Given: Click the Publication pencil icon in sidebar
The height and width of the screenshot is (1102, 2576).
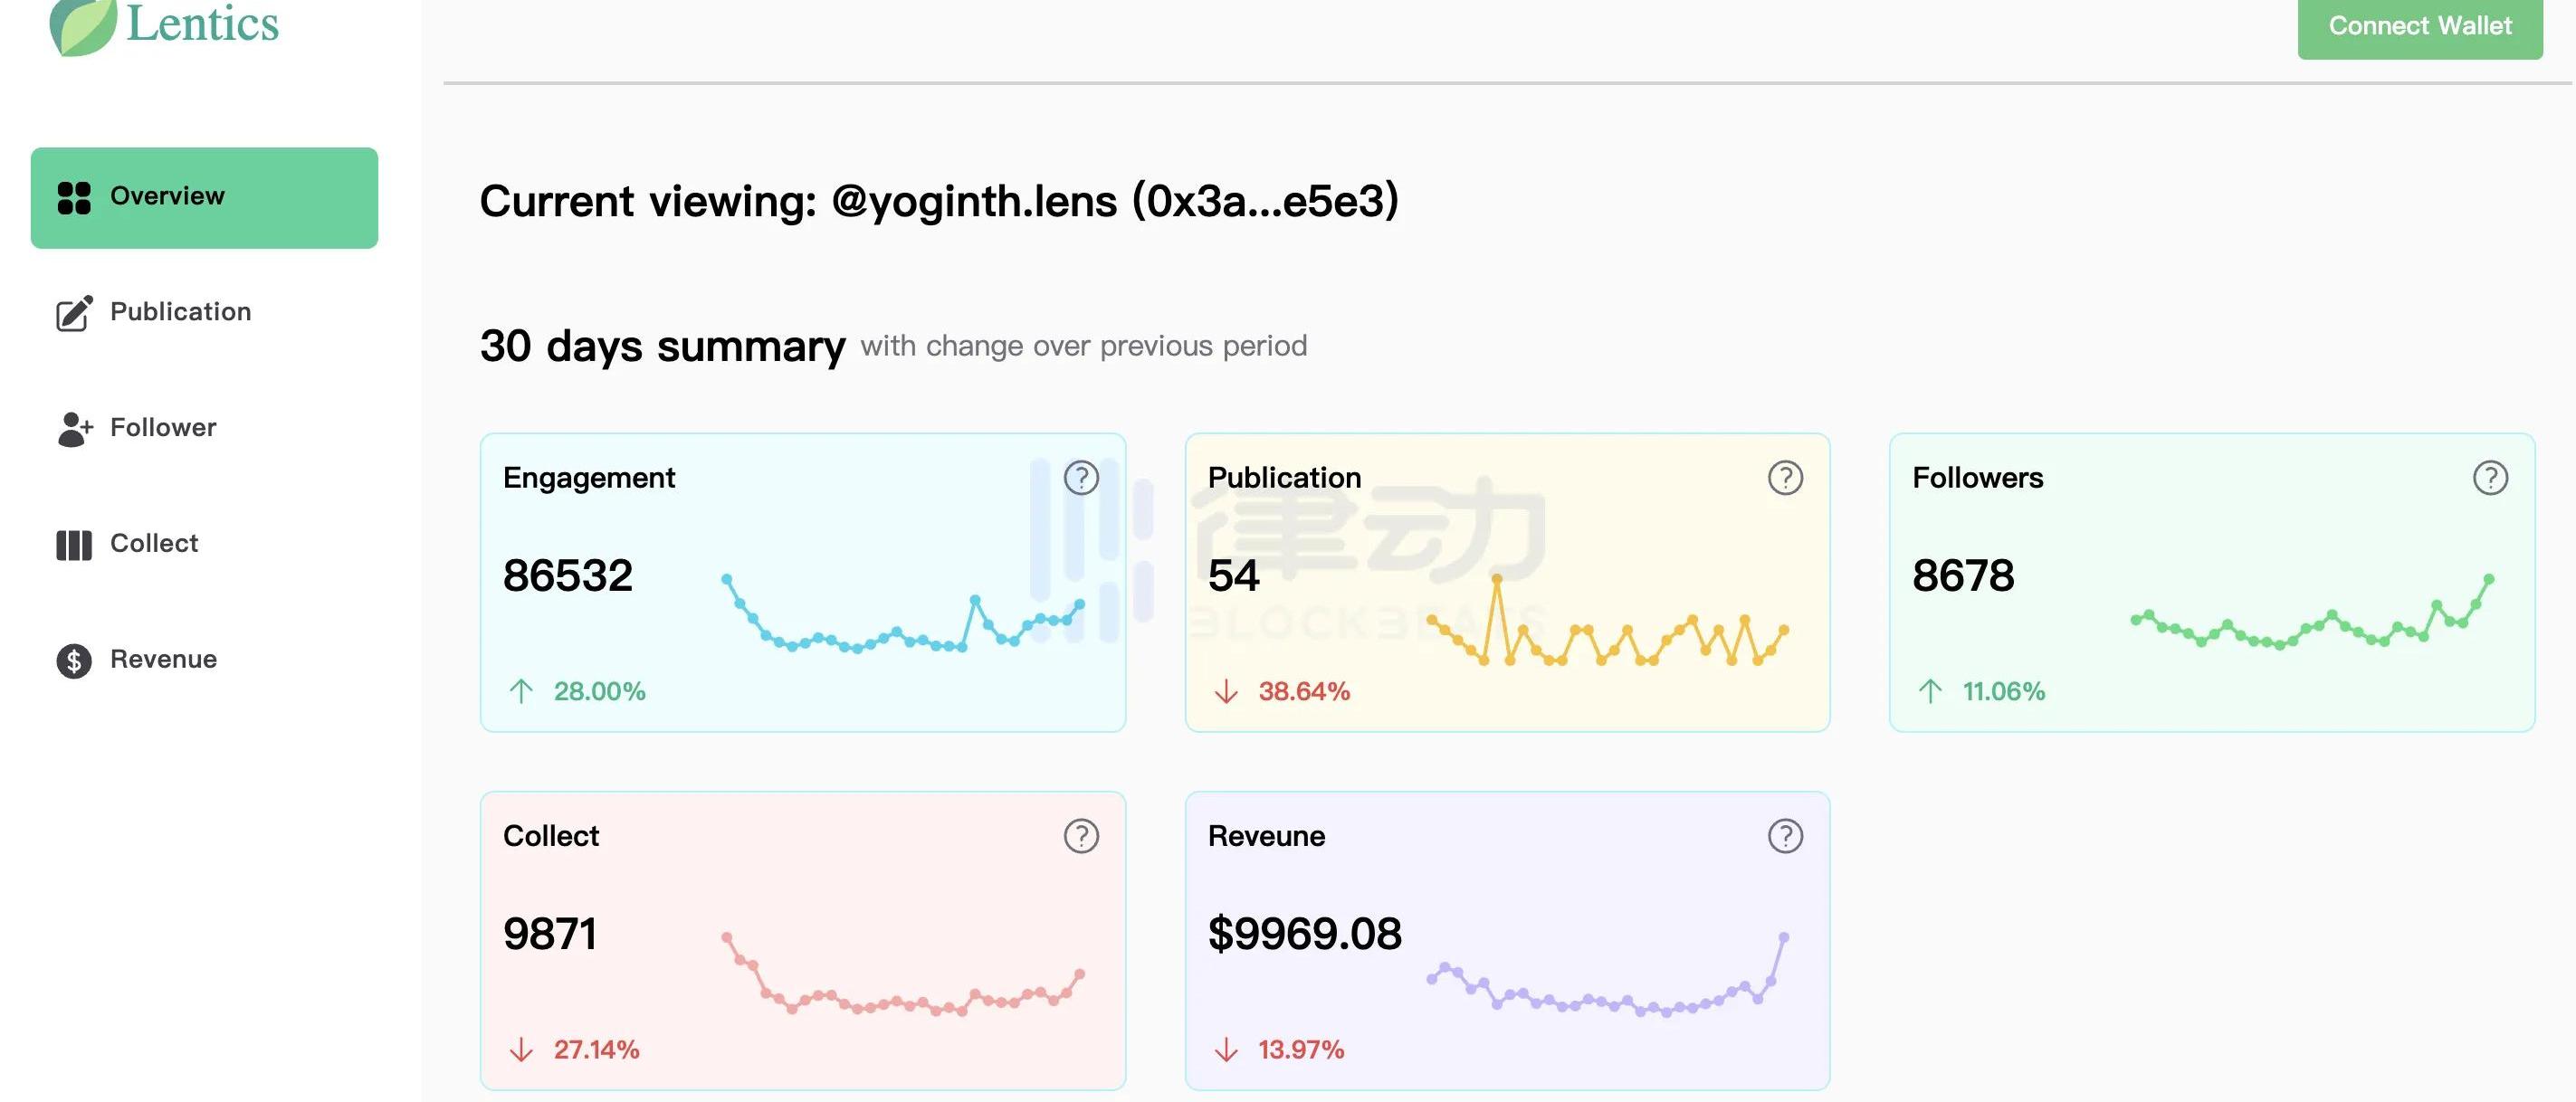Looking at the screenshot, I should pyautogui.click(x=74, y=313).
